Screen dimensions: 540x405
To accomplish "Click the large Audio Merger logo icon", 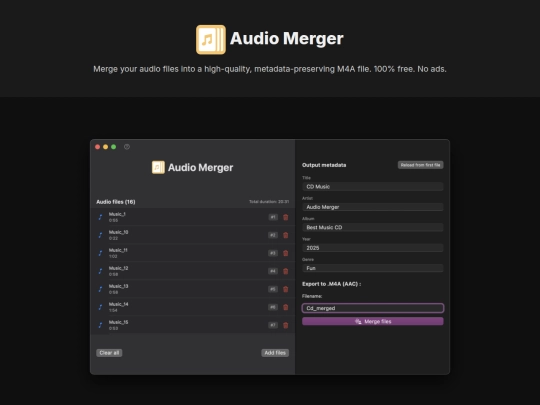I will click(211, 39).
